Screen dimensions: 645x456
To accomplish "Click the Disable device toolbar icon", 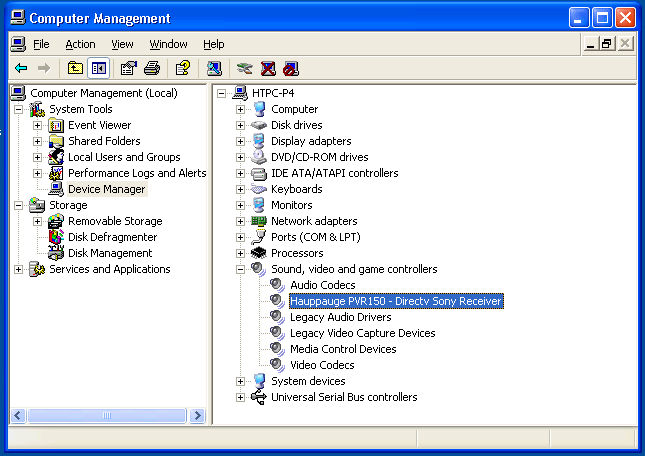I will pos(290,68).
